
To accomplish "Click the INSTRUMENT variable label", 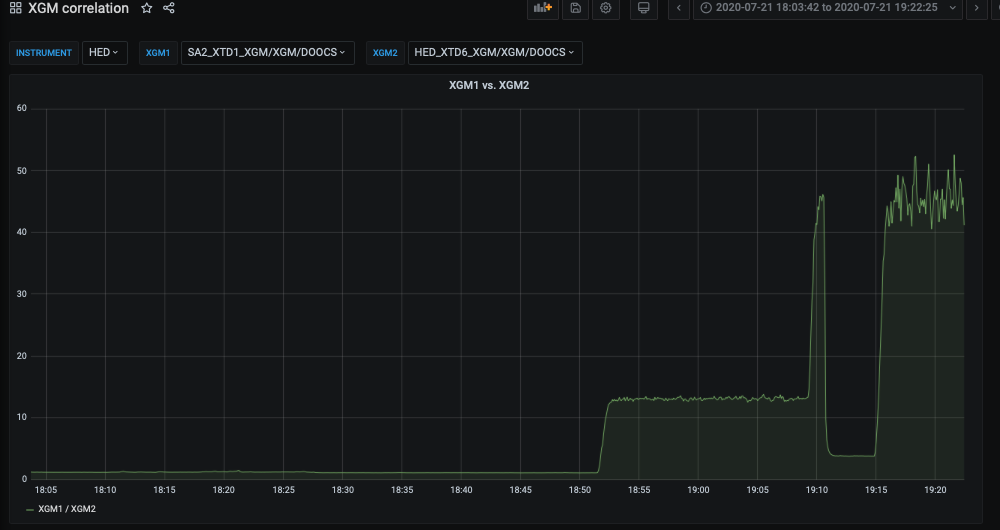I will point(44,53).
